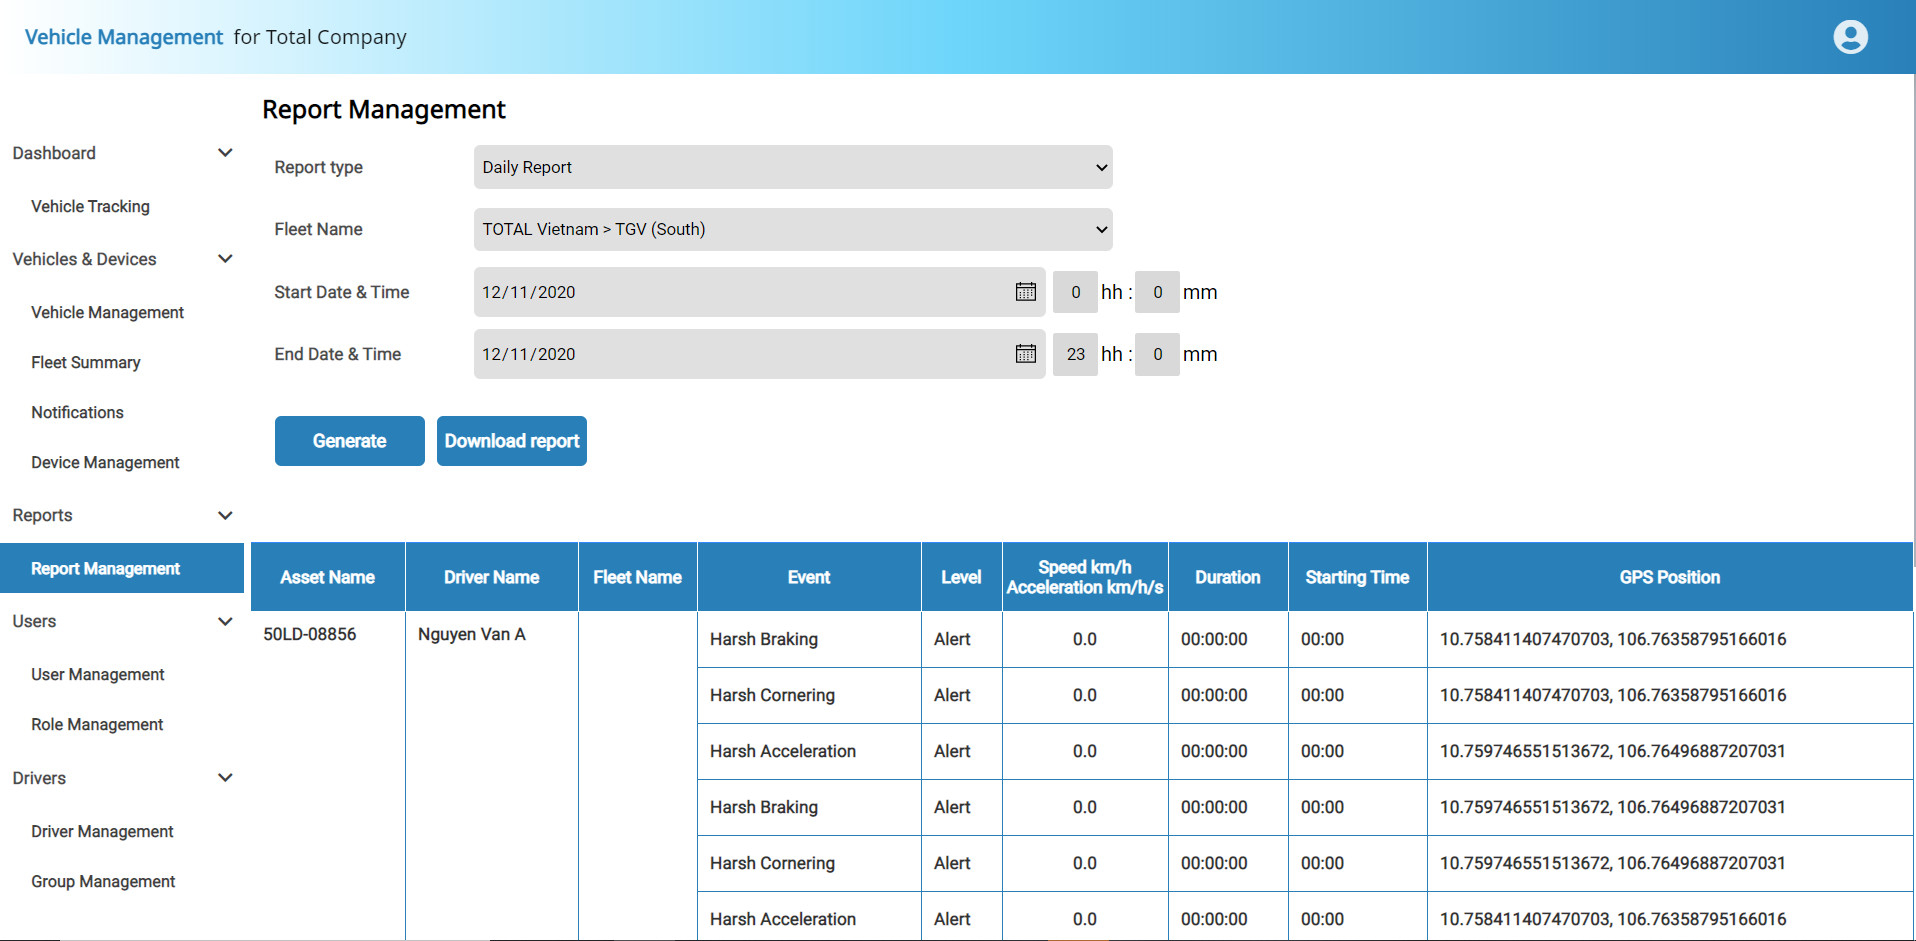Click the Vehicle Management header link

click(123, 37)
